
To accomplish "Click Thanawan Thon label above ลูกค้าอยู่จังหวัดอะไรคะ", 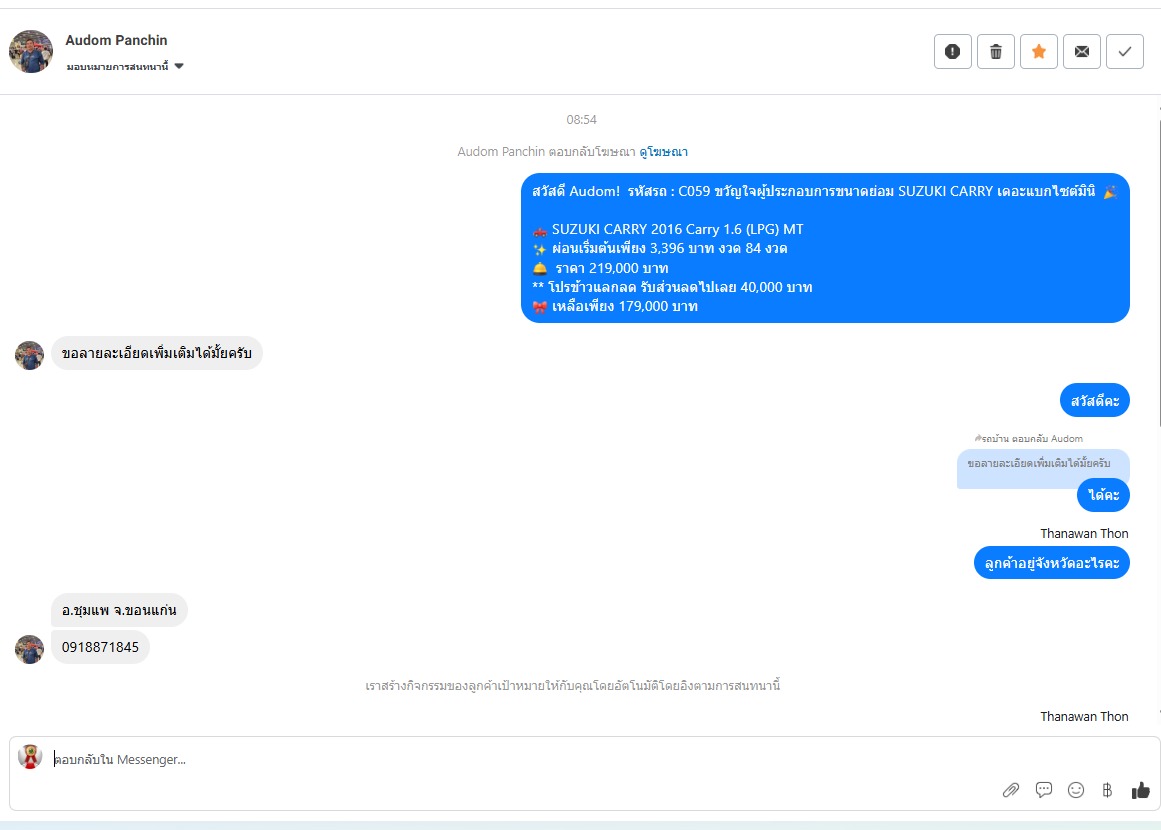I will [1084, 533].
